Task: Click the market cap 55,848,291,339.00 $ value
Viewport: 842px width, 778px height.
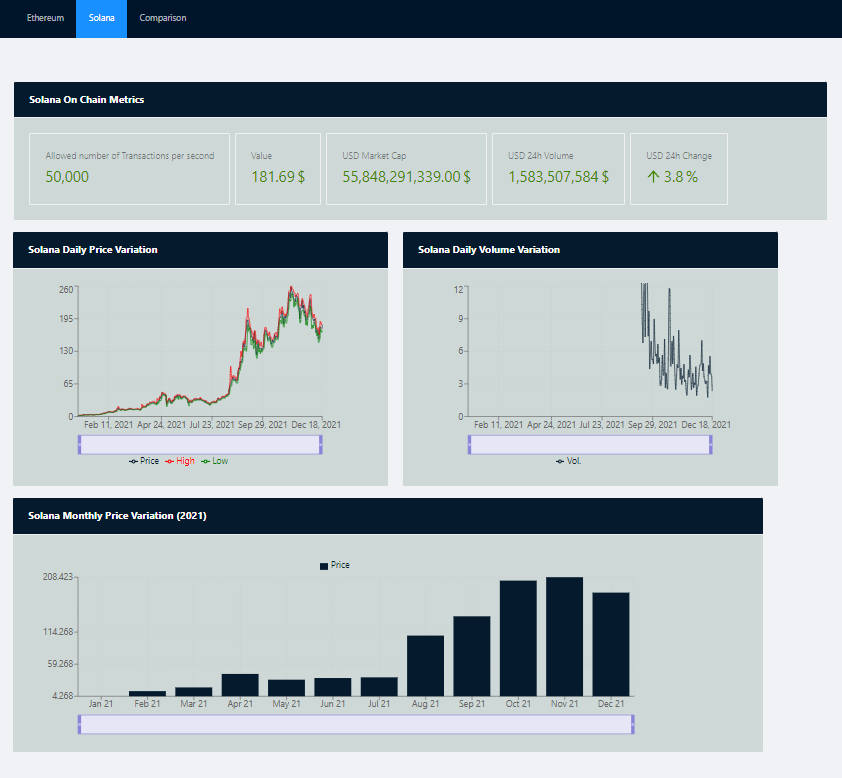Action: 407,177
